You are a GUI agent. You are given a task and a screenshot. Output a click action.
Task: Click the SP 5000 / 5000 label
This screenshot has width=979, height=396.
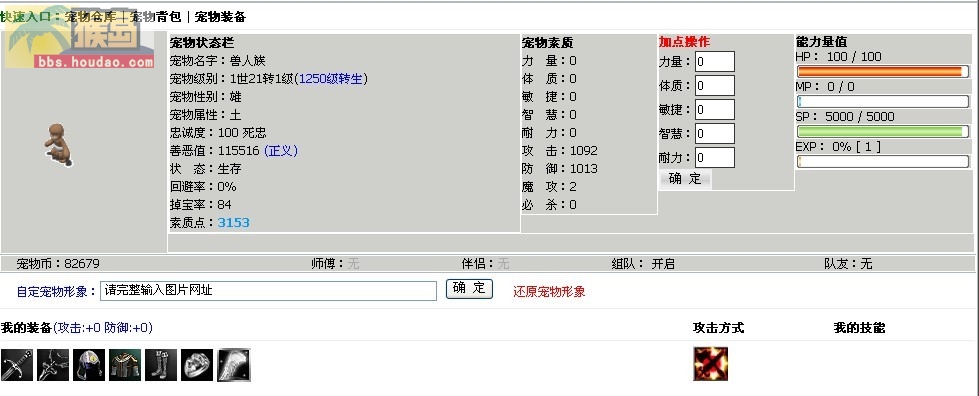(x=845, y=117)
